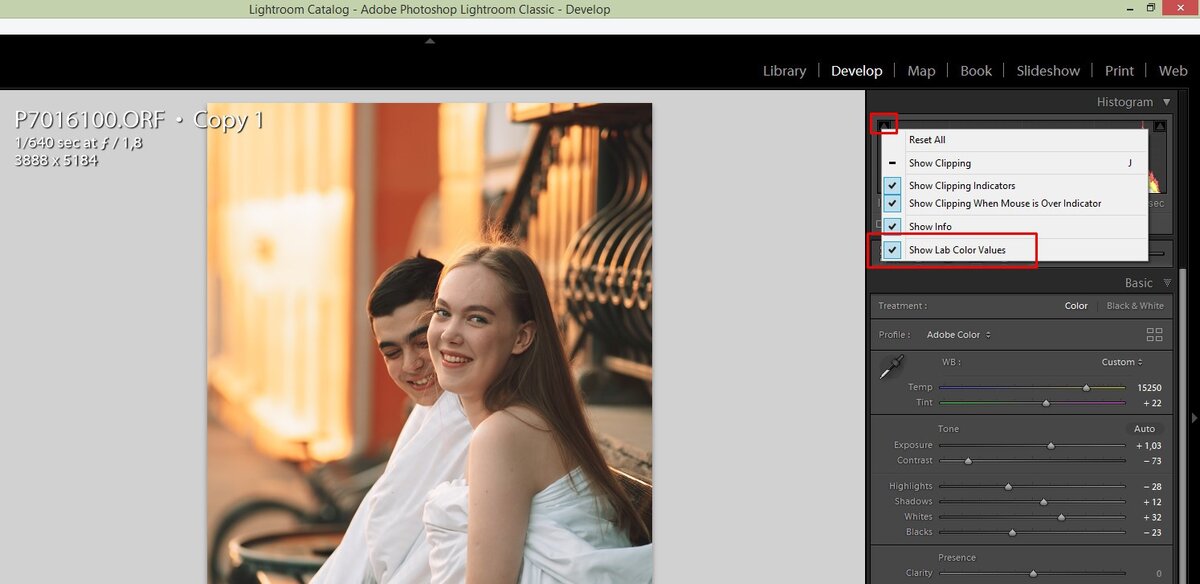Select the White Balance eyedropper tool
1200x584 pixels.
[891, 367]
